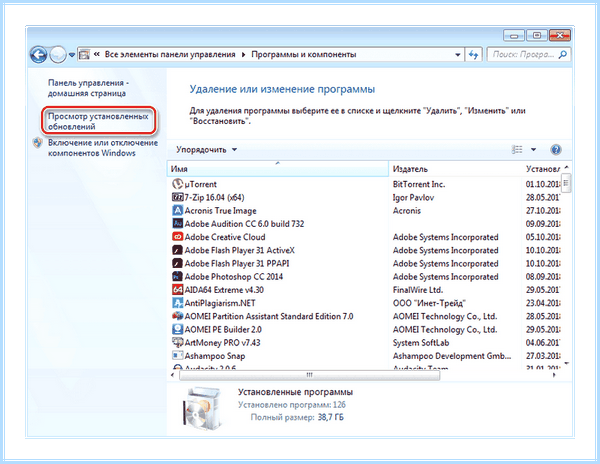The width and height of the screenshot is (600, 464).
Task: Sort by 'Издатель' column header
Action: point(455,169)
